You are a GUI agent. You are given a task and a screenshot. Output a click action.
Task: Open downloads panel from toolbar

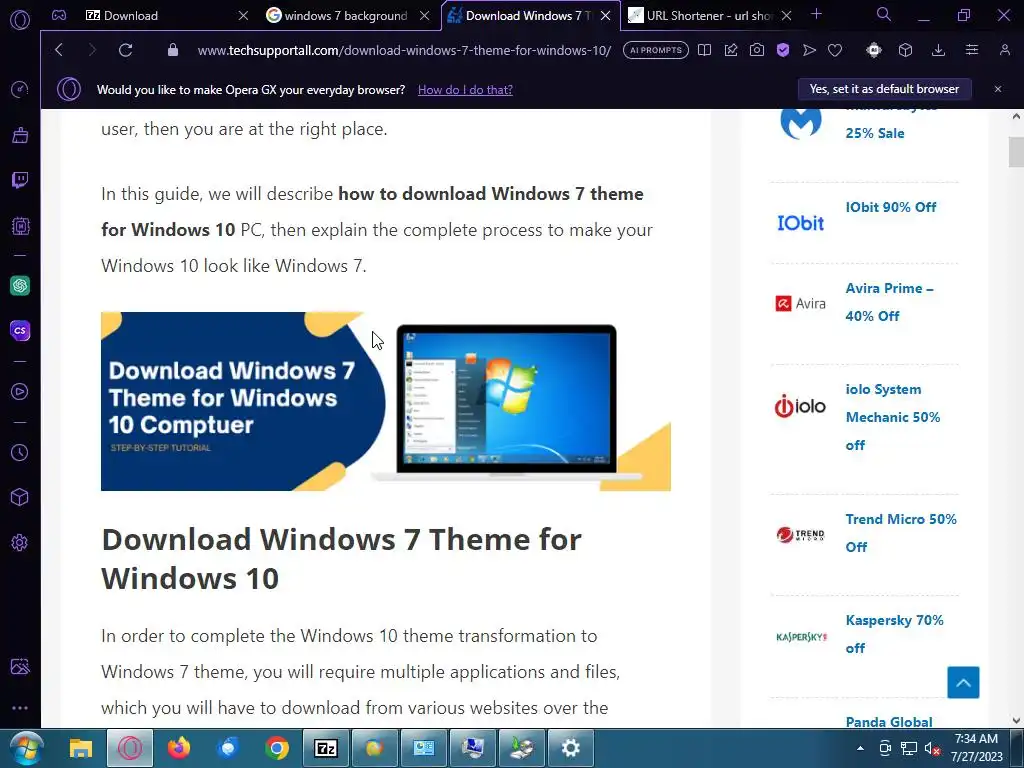click(938, 50)
